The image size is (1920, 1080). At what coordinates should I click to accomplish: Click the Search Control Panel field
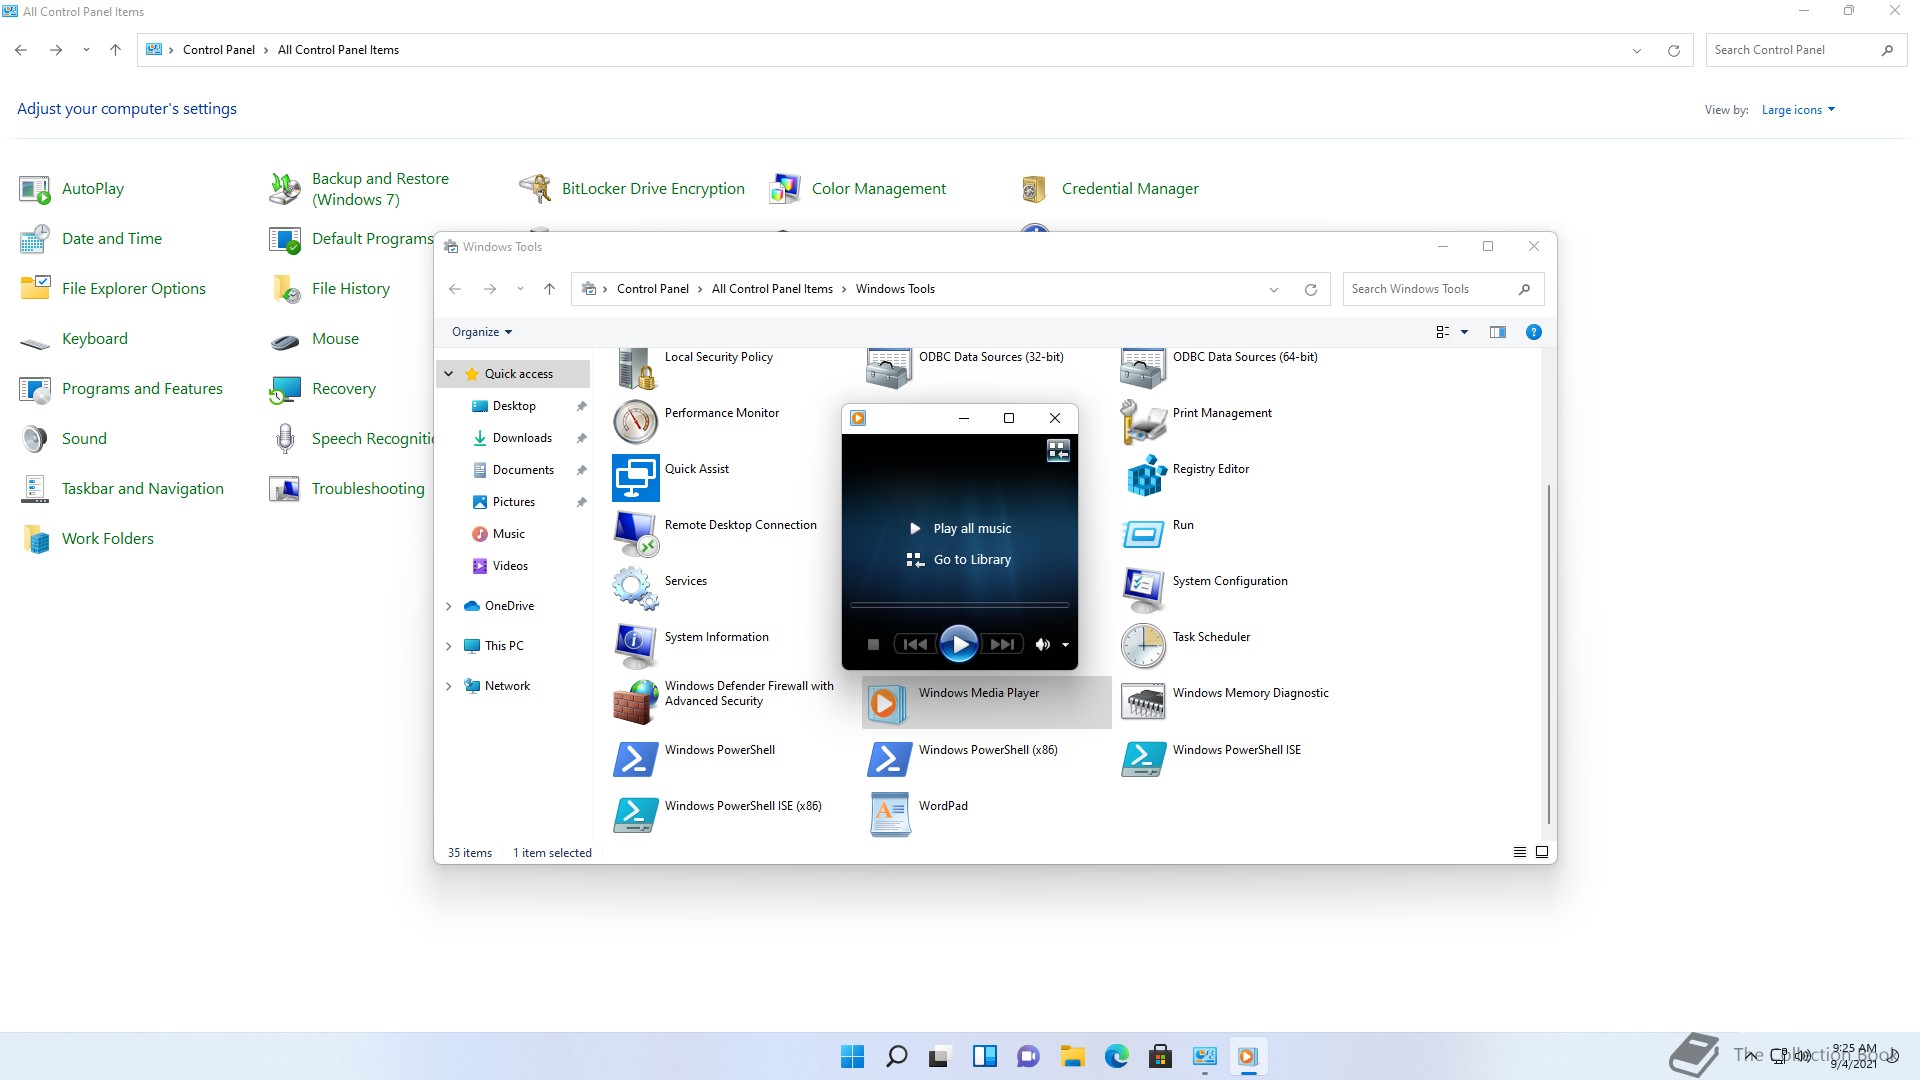coord(1806,50)
